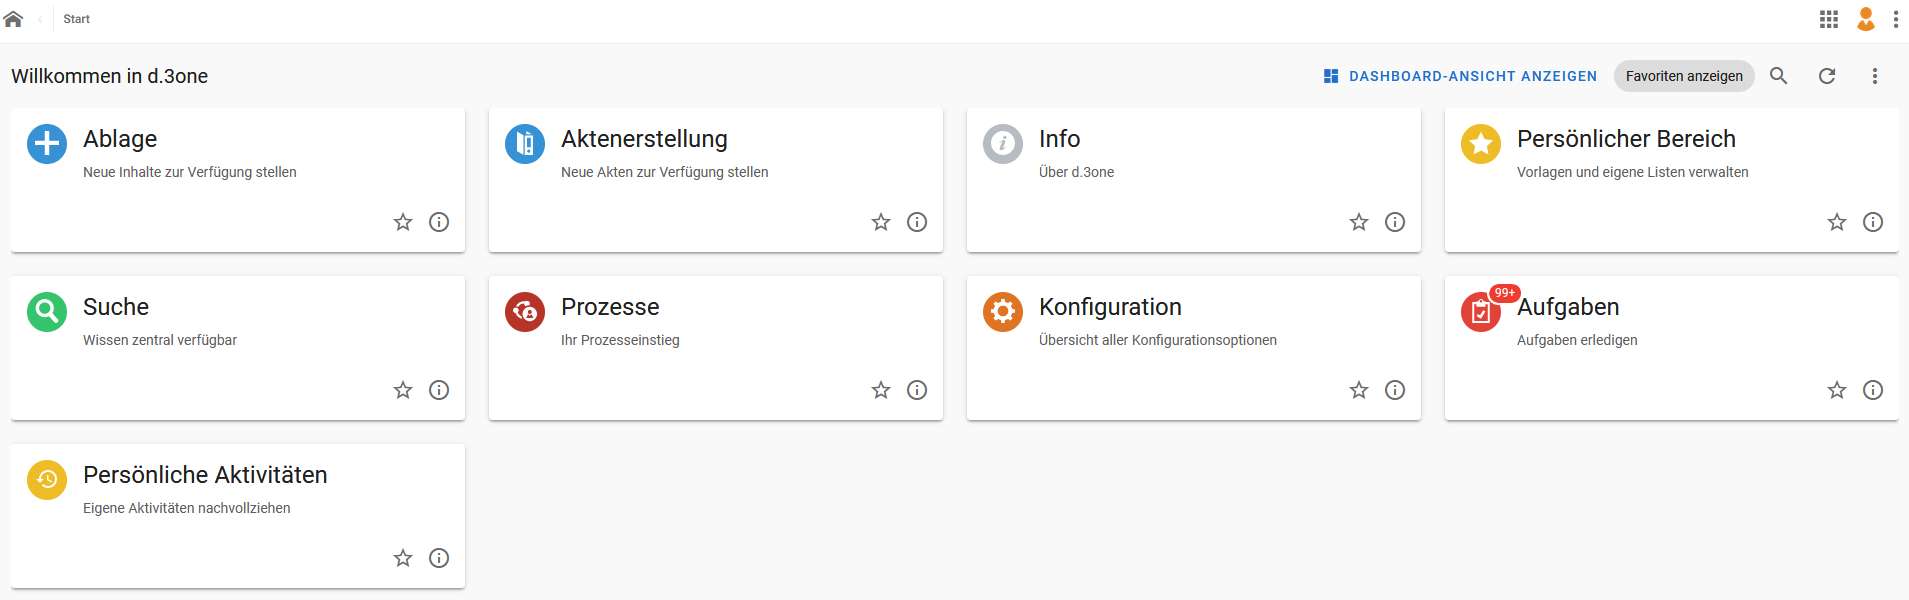Refresh the start page
Viewport: 1909px width, 600px height.
[x=1827, y=76]
